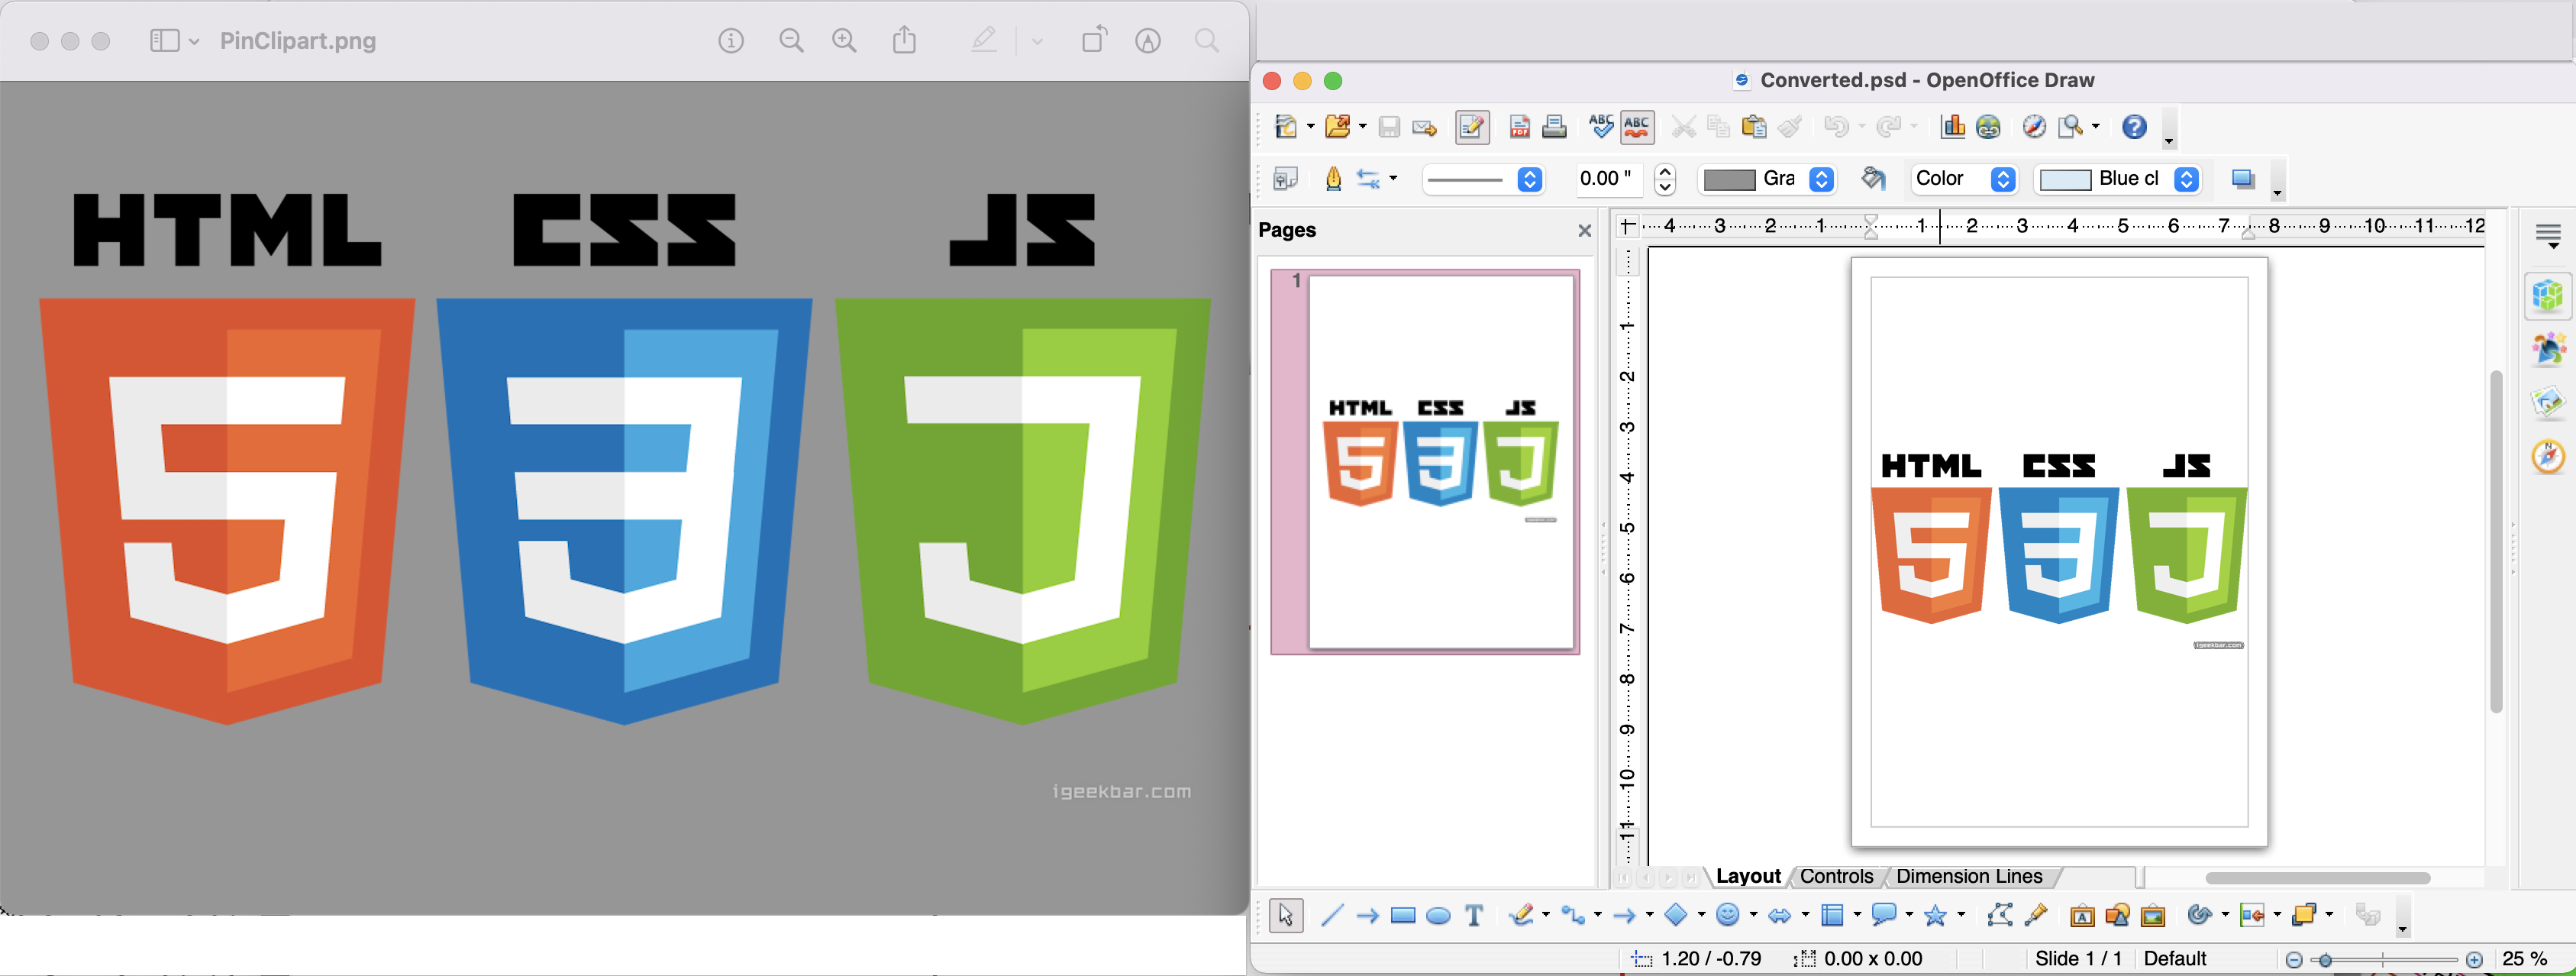This screenshot has height=976, width=2576.
Task: Toggle Edit Points mode
Action: (2000, 914)
